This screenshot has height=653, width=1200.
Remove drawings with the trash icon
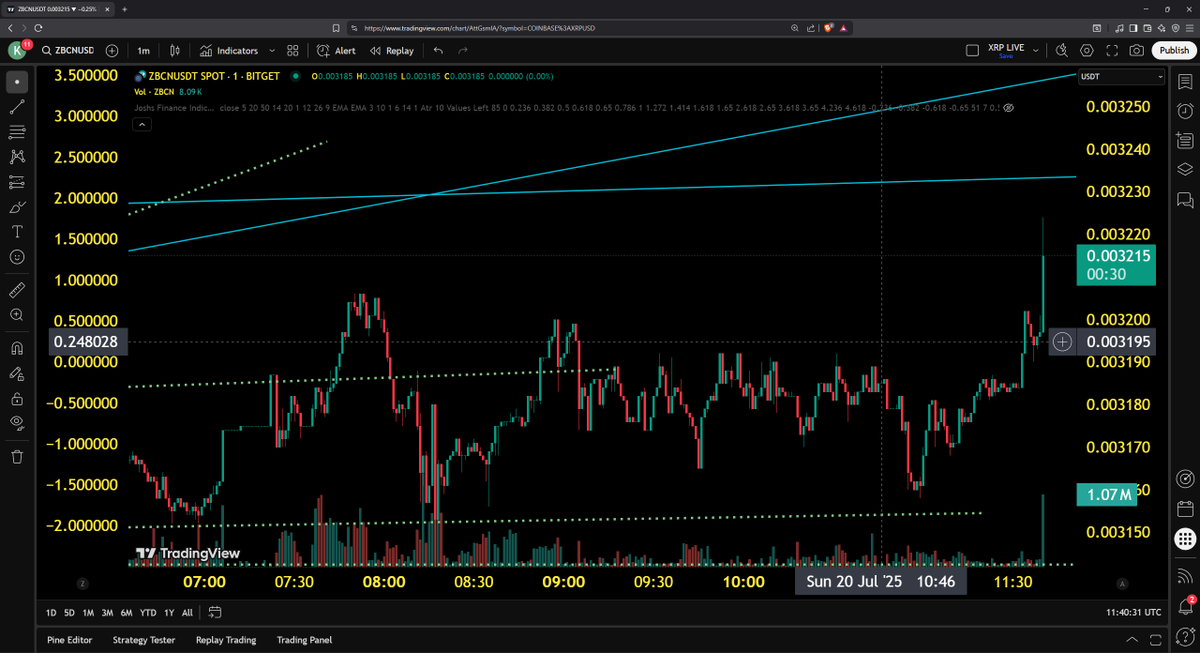(x=17, y=456)
